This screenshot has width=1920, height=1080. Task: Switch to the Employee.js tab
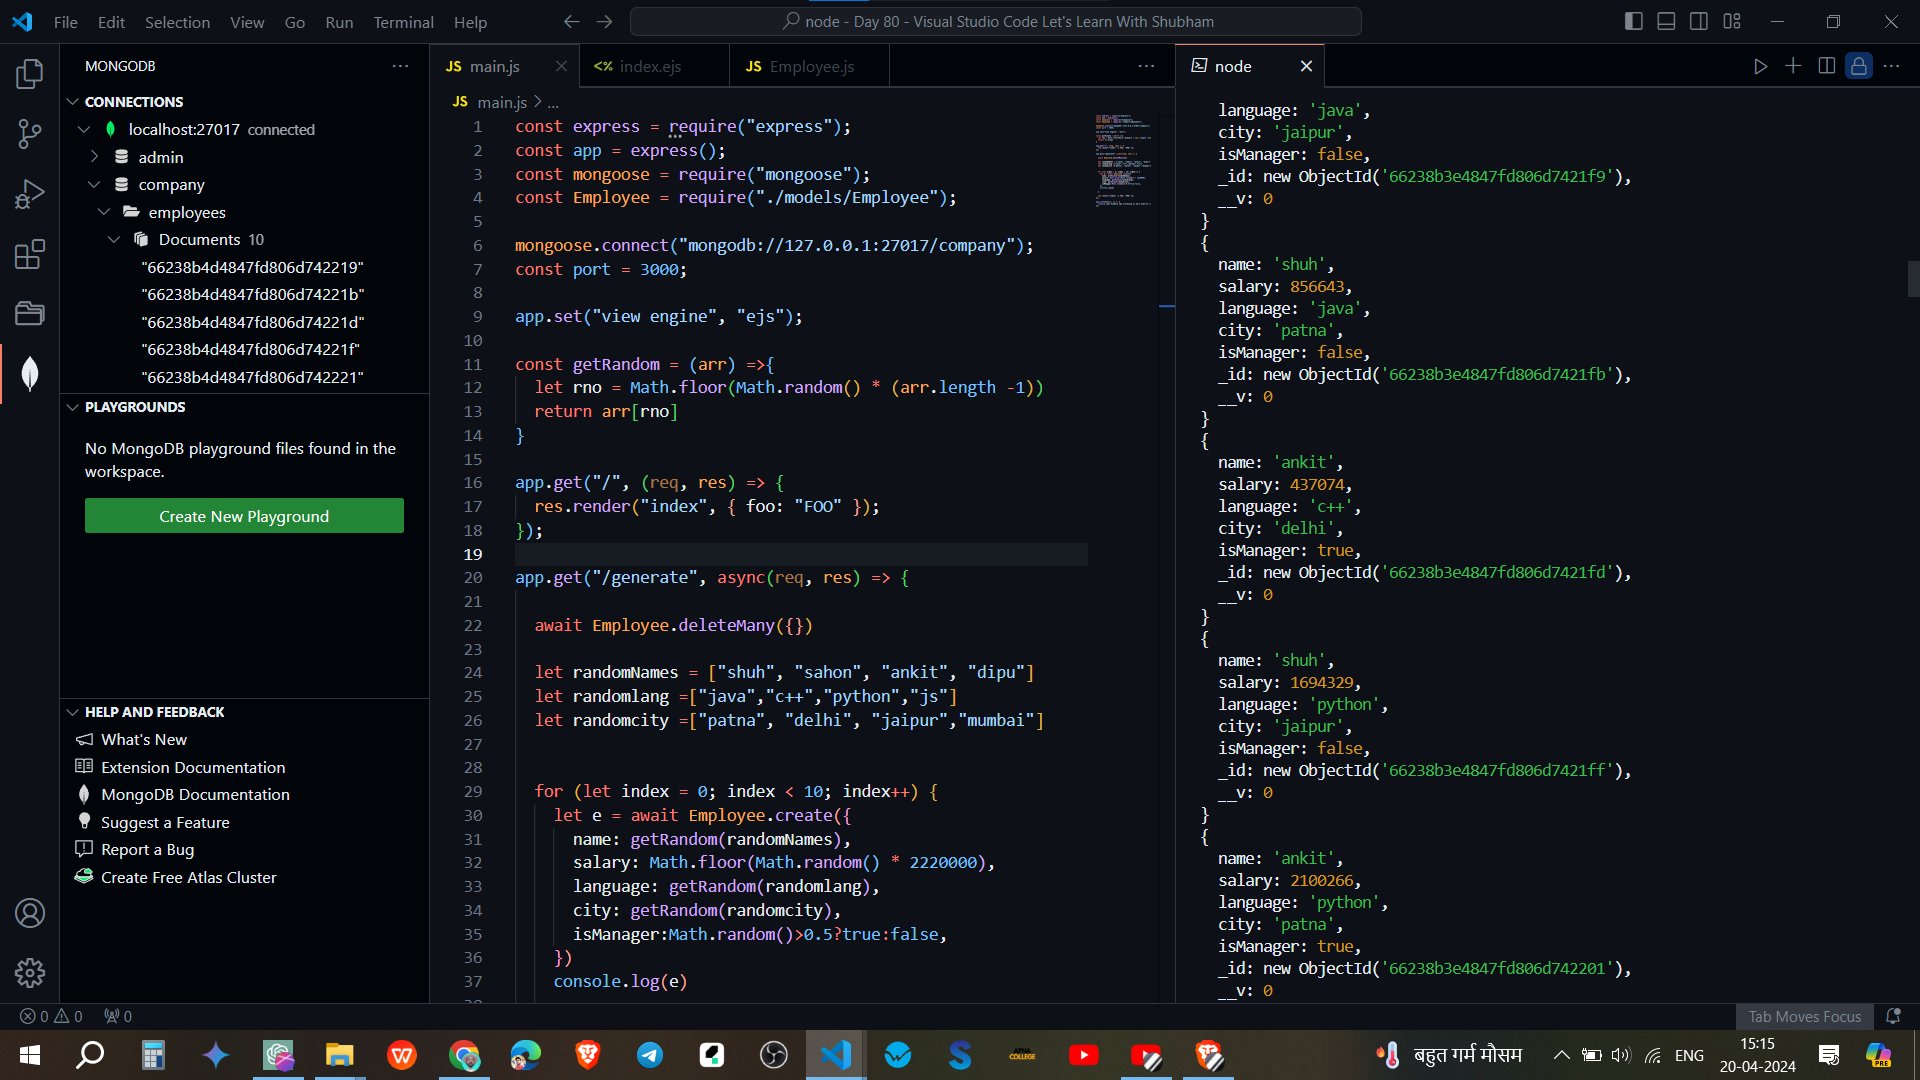(x=810, y=66)
